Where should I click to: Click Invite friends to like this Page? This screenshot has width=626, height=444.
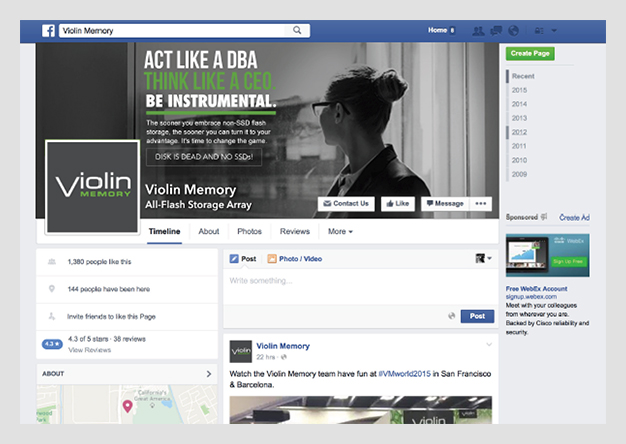[x=111, y=317]
